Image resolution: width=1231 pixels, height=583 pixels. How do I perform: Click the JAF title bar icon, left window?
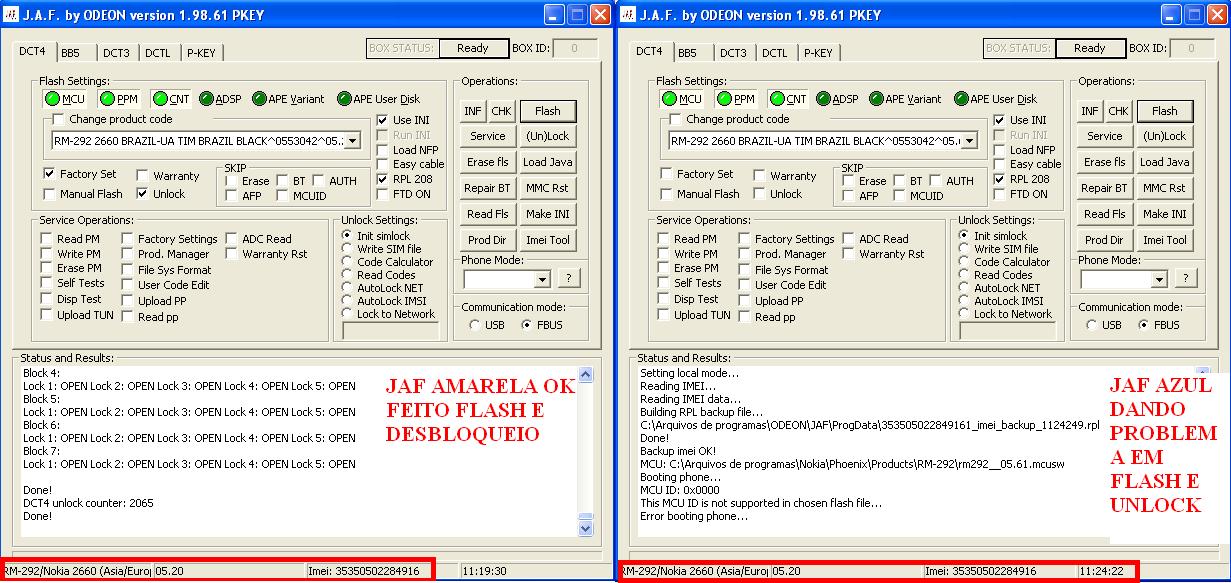[12, 15]
